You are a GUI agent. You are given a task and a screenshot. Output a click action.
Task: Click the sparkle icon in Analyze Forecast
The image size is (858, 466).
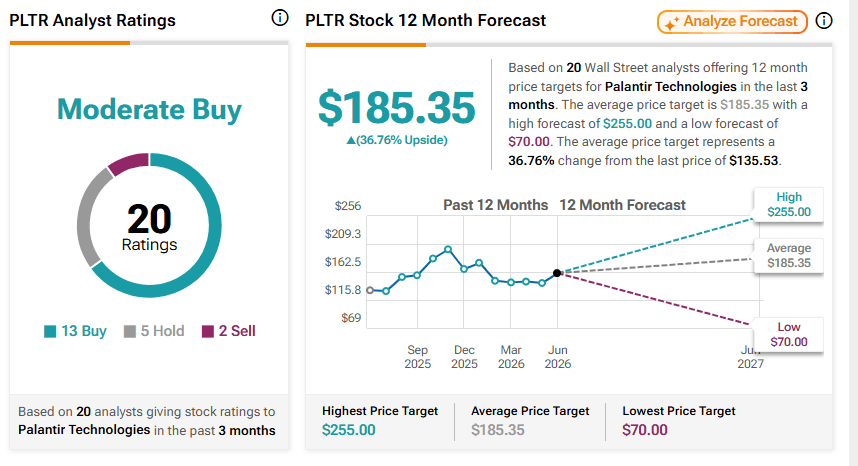(x=671, y=22)
